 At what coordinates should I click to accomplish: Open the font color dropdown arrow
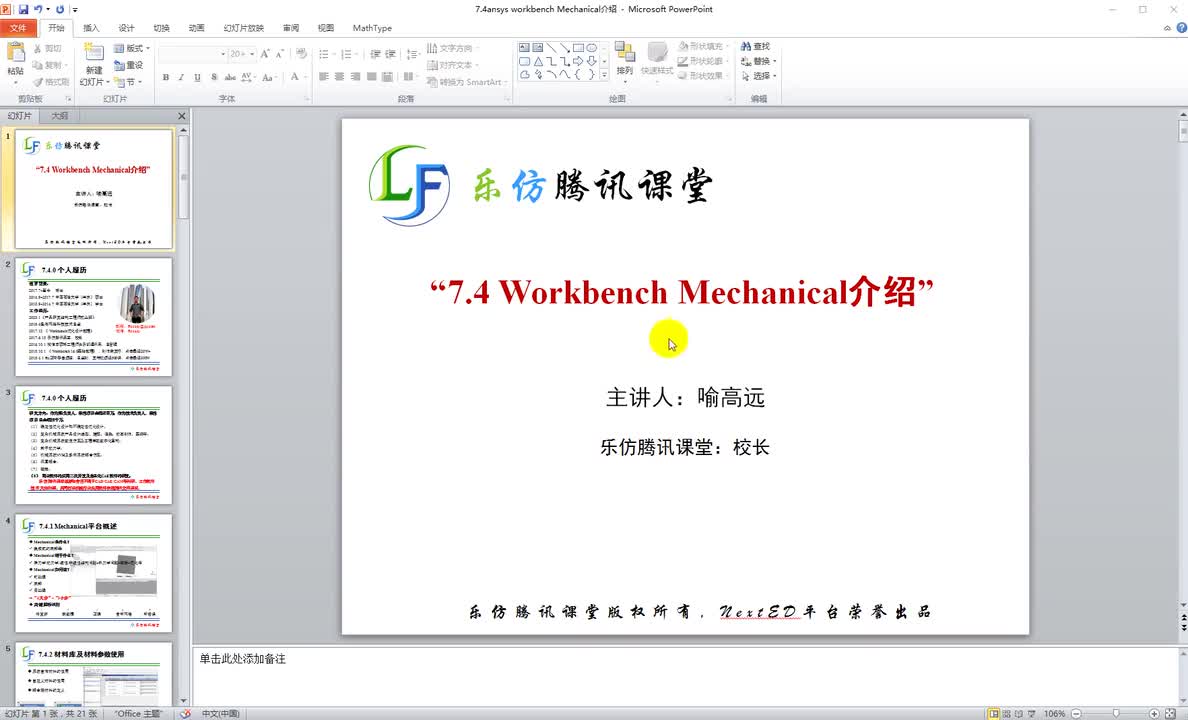pyautogui.click(x=305, y=77)
